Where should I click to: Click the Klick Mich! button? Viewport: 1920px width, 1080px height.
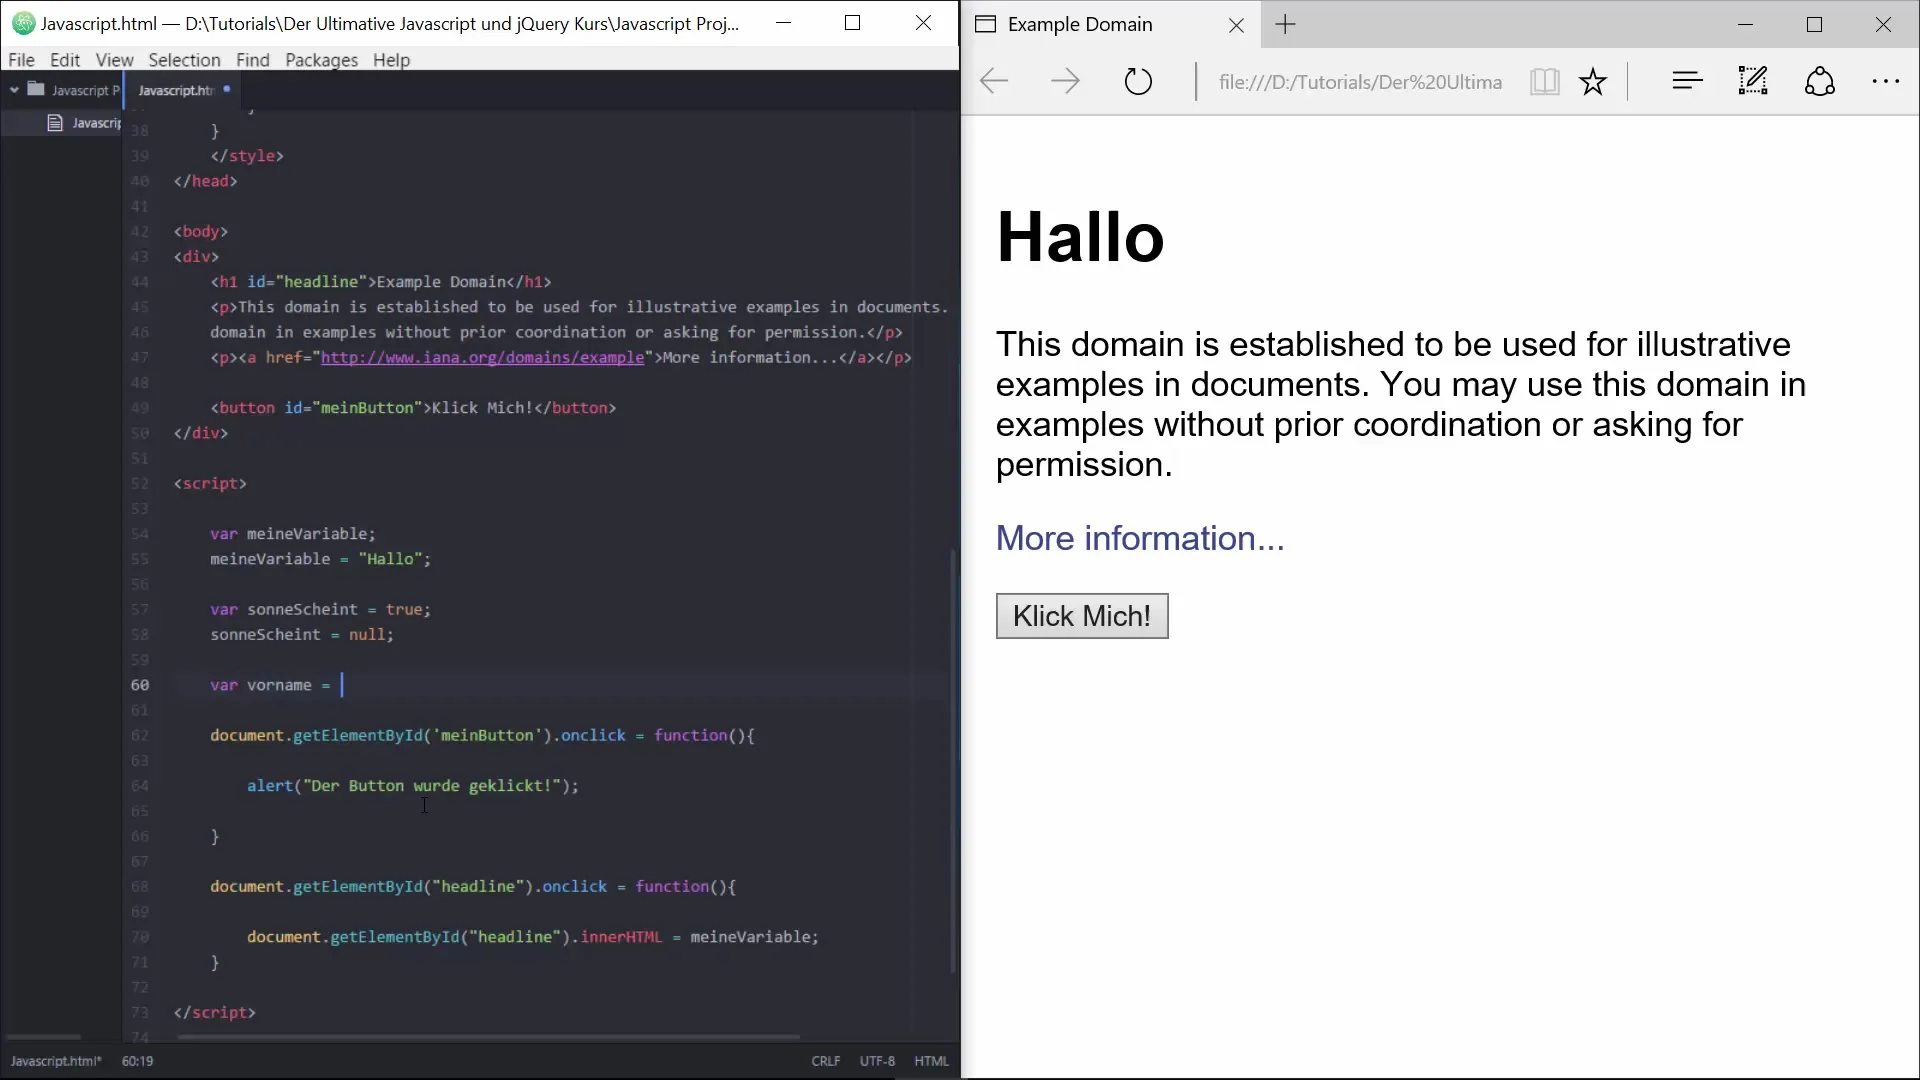coord(1082,616)
